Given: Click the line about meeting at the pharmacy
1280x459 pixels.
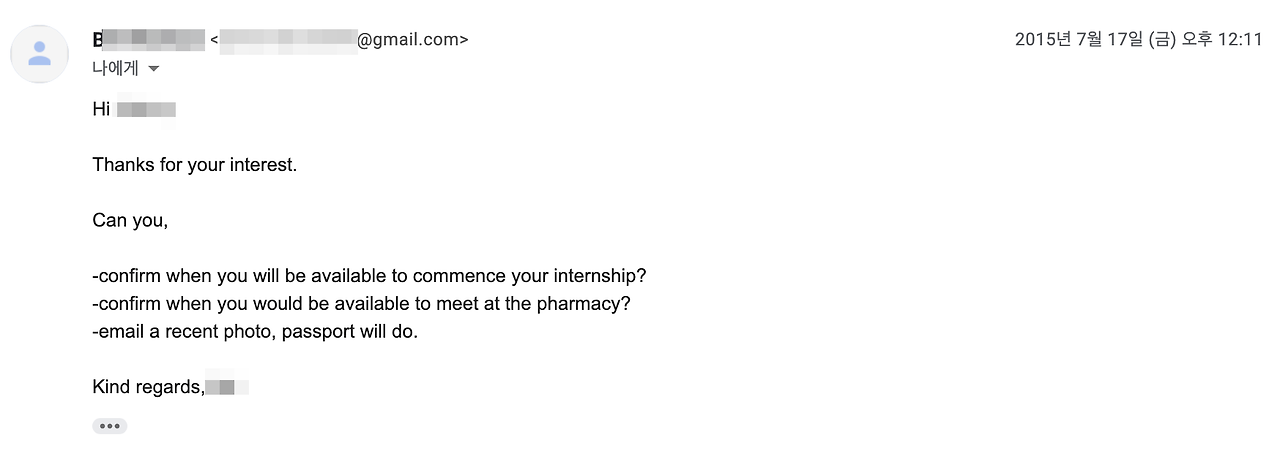Looking at the screenshot, I should click(361, 303).
